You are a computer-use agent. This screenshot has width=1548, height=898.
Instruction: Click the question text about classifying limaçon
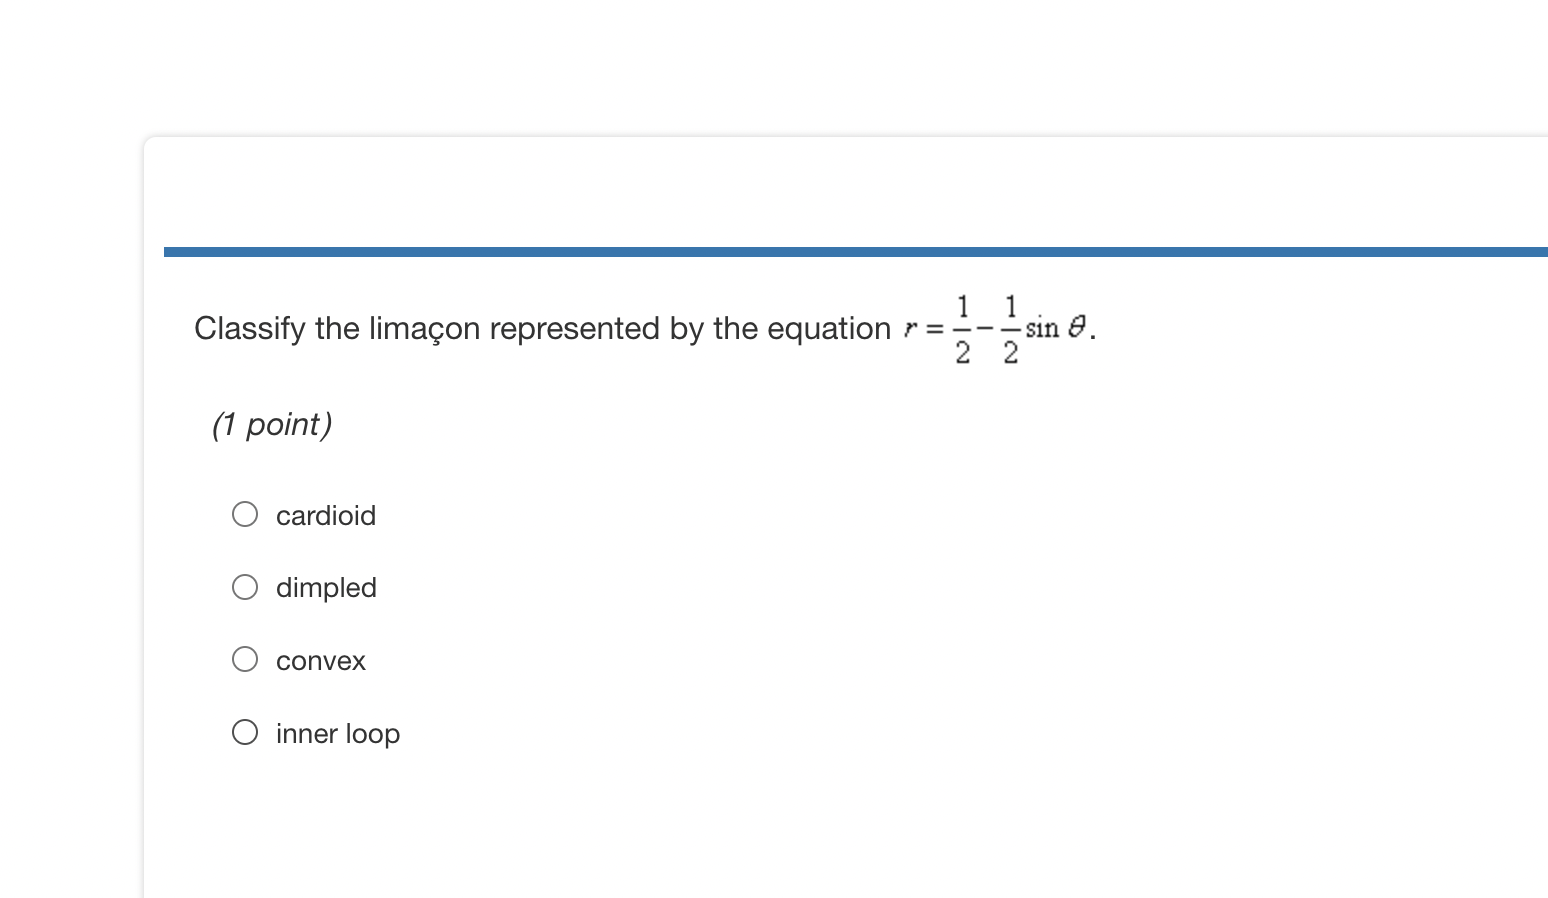[x=540, y=328]
